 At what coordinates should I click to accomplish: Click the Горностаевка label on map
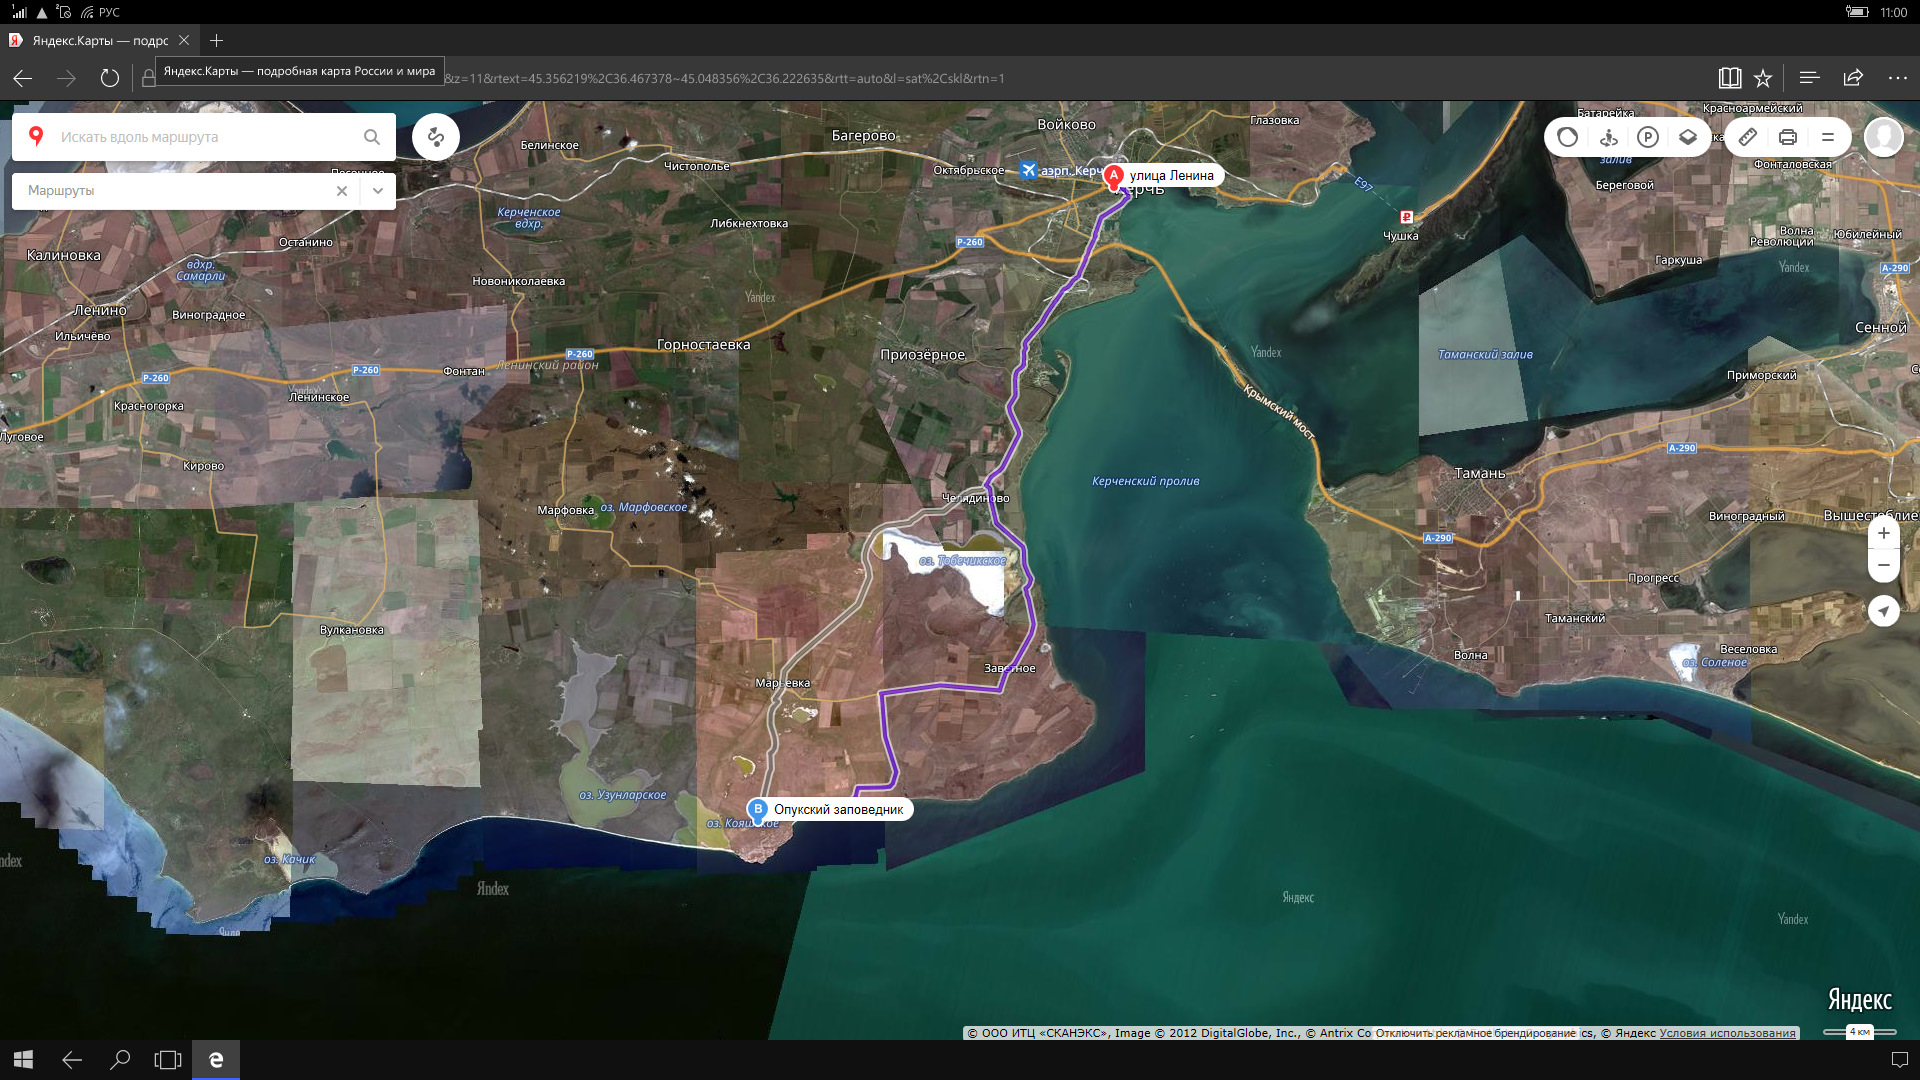pos(703,344)
